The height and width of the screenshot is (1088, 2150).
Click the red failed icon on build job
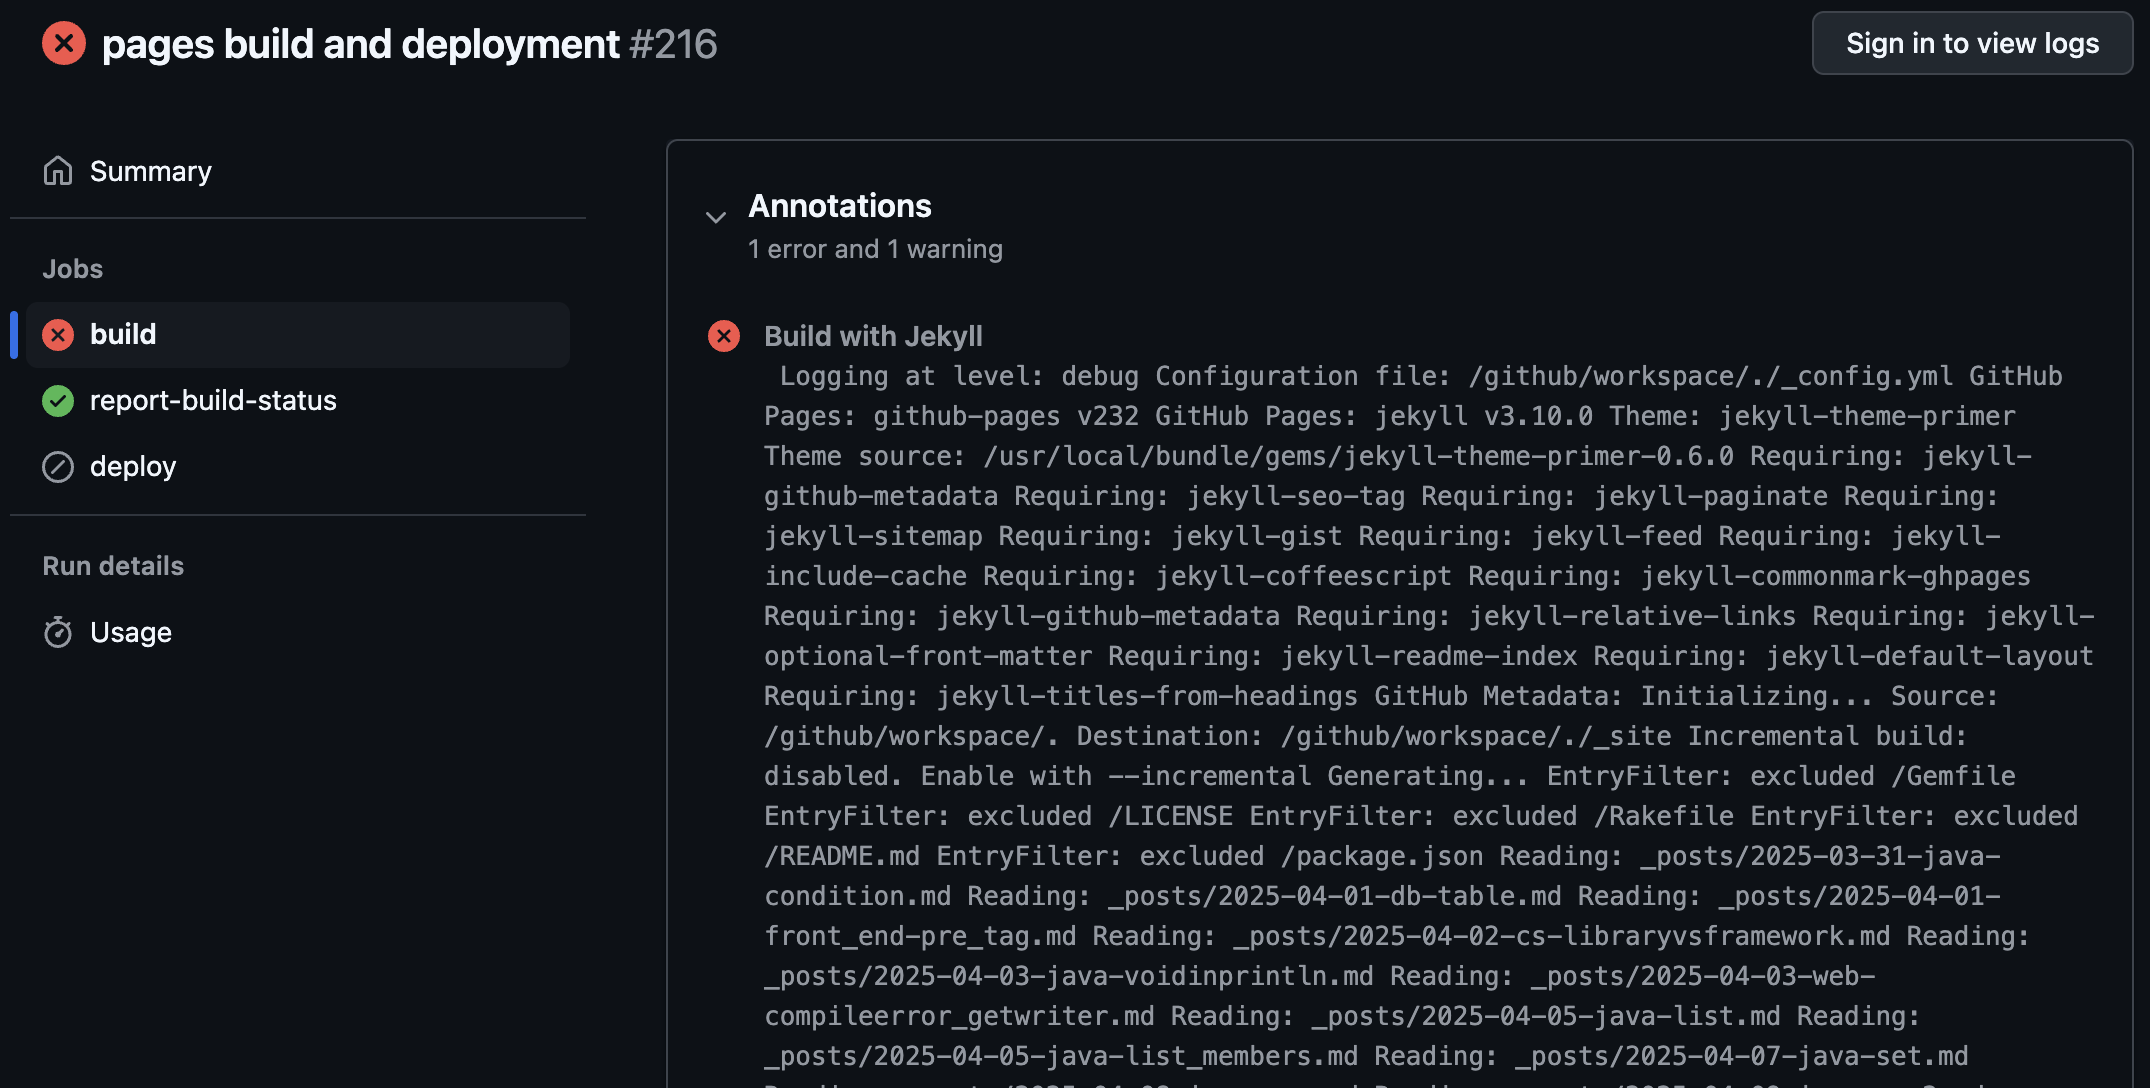pos(58,334)
